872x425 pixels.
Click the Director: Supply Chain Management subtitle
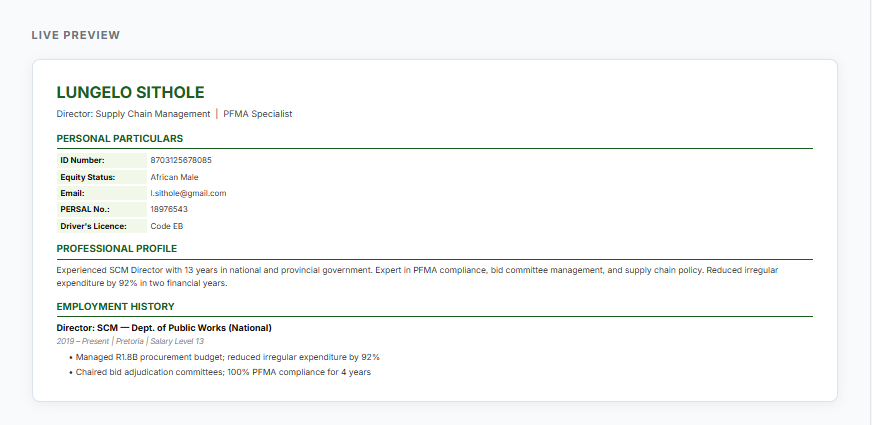134,114
